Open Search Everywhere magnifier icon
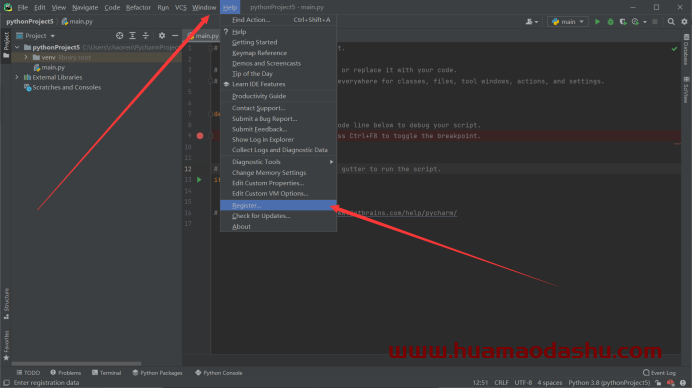Viewport: 692px width, 388px height. tap(671, 21)
